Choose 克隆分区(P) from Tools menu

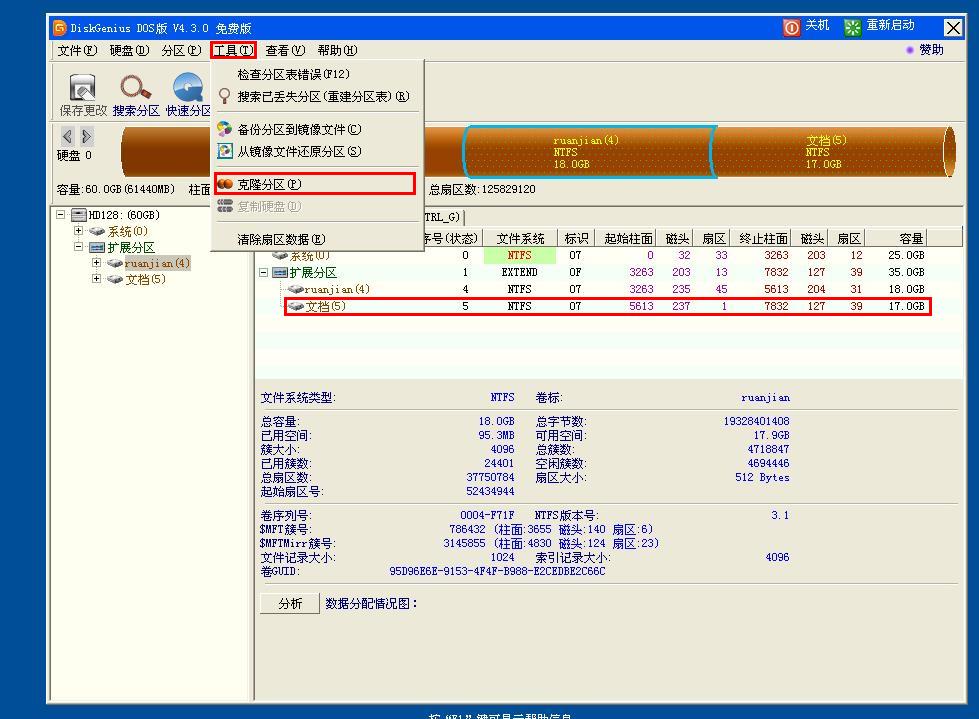pos(315,184)
